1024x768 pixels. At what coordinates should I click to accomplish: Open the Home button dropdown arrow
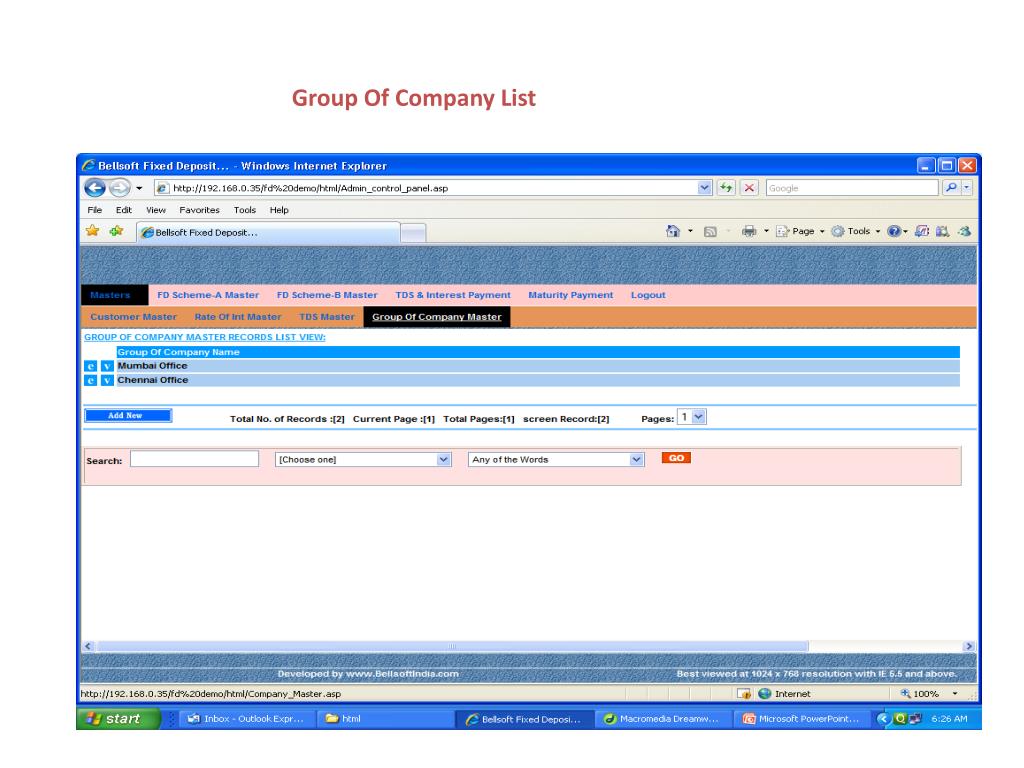click(690, 231)
